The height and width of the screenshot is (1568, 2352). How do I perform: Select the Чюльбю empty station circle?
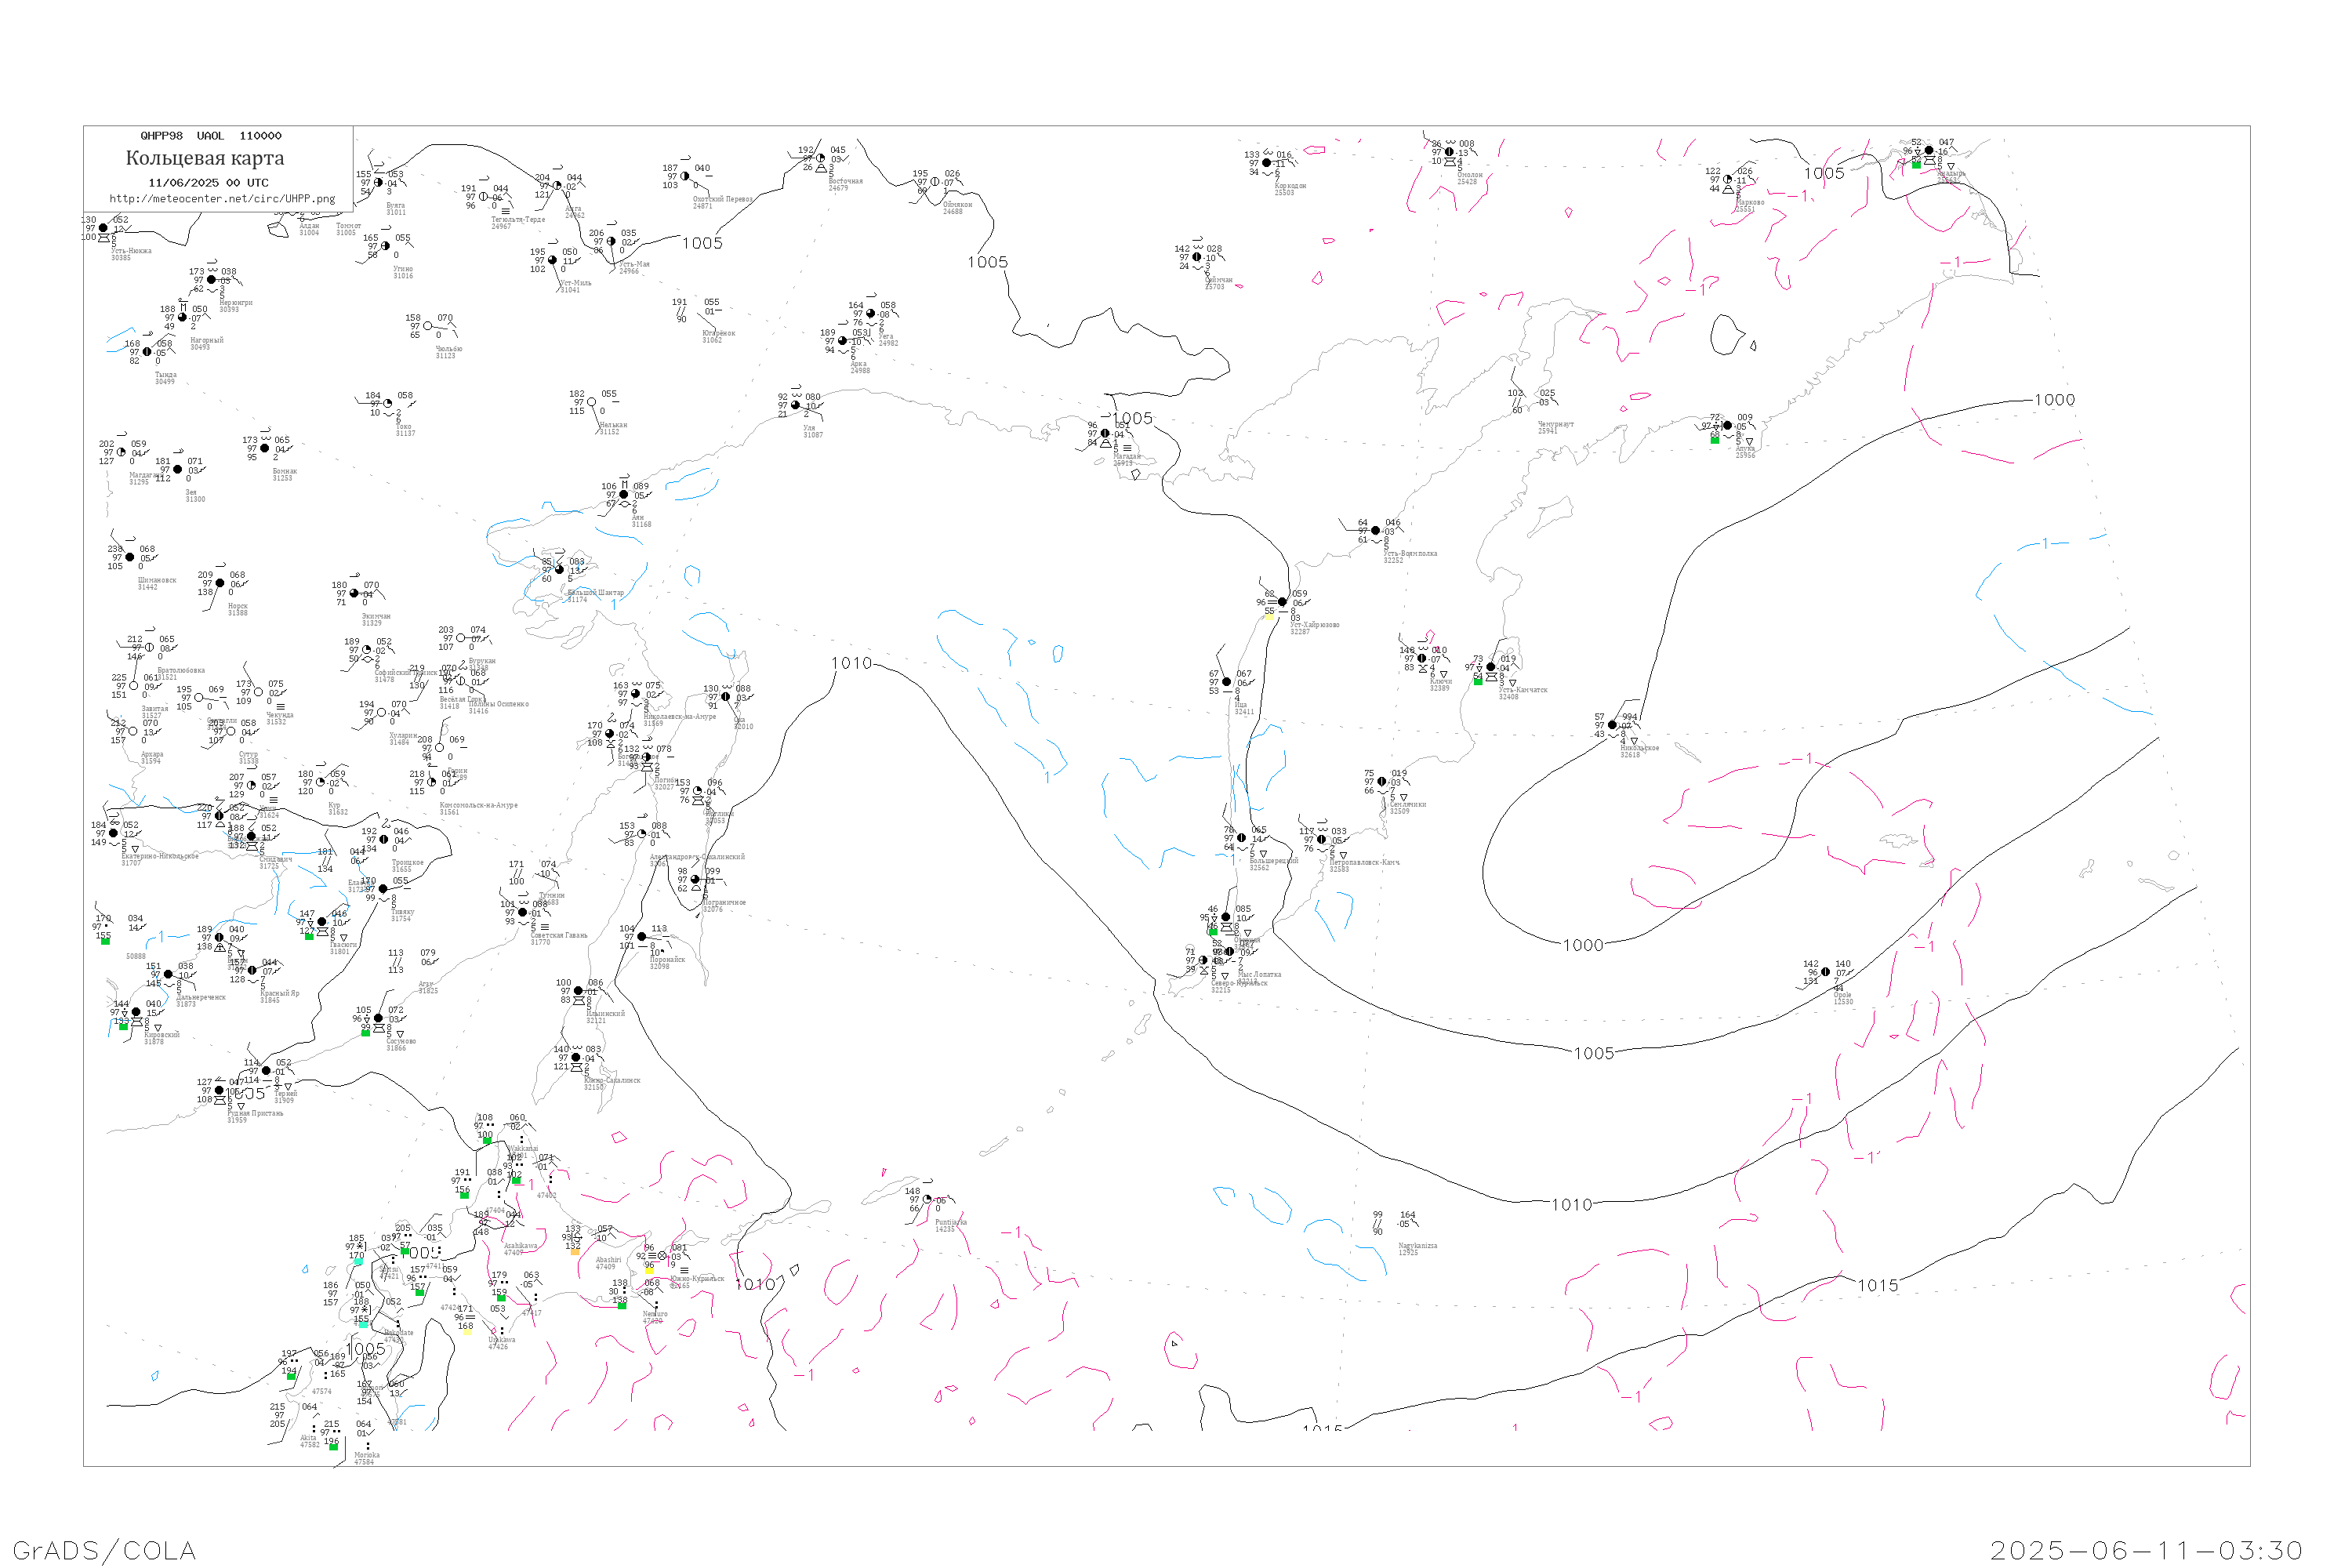pos(428,326)
